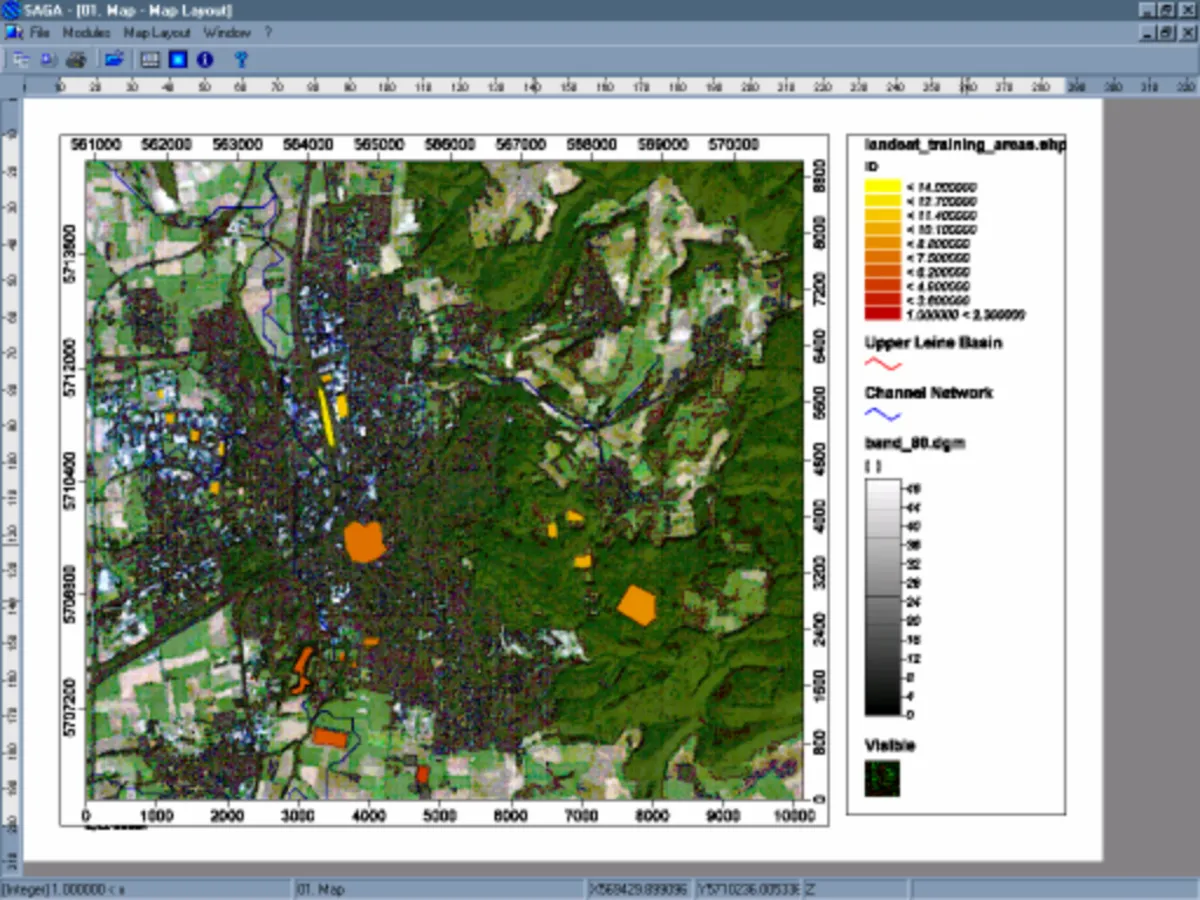
Task: Click the Visible layer thumbnail in legend
Action: click(x=882, y=778)
